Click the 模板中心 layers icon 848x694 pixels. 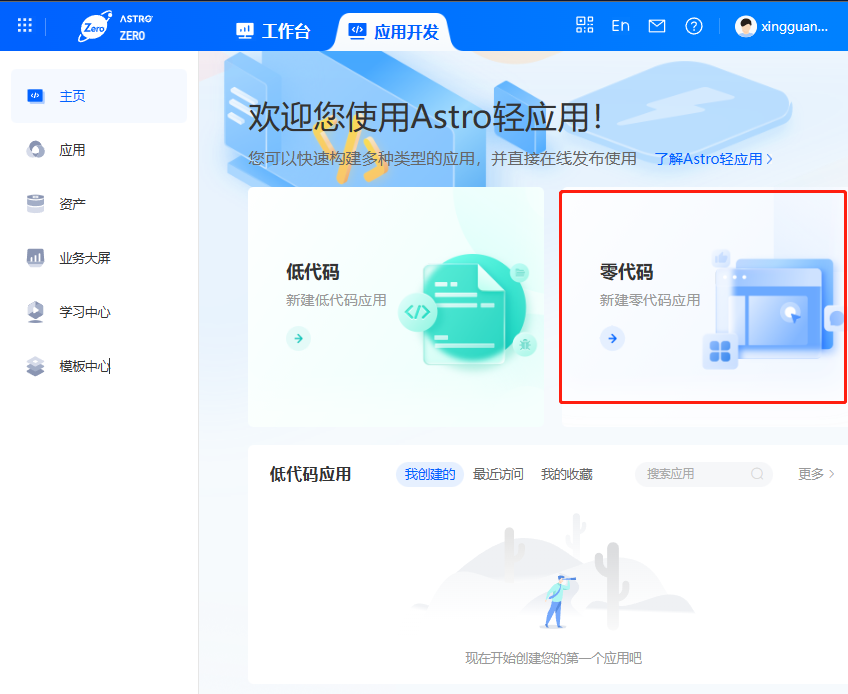pyautogui.click(x=35, y=366)
